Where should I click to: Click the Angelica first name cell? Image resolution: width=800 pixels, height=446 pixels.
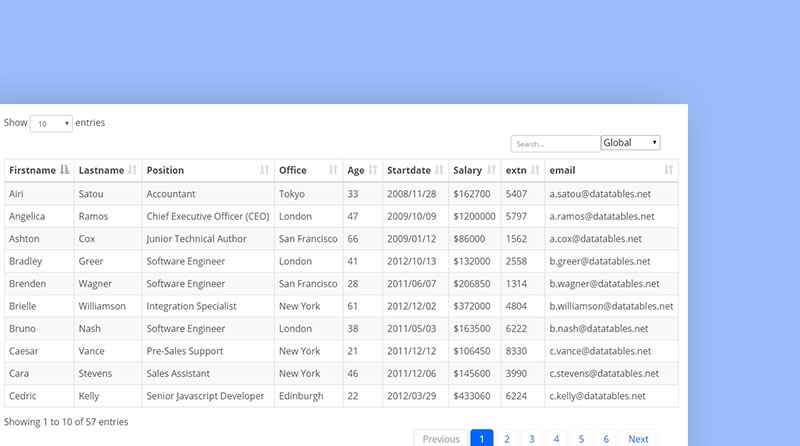(39, 216)
